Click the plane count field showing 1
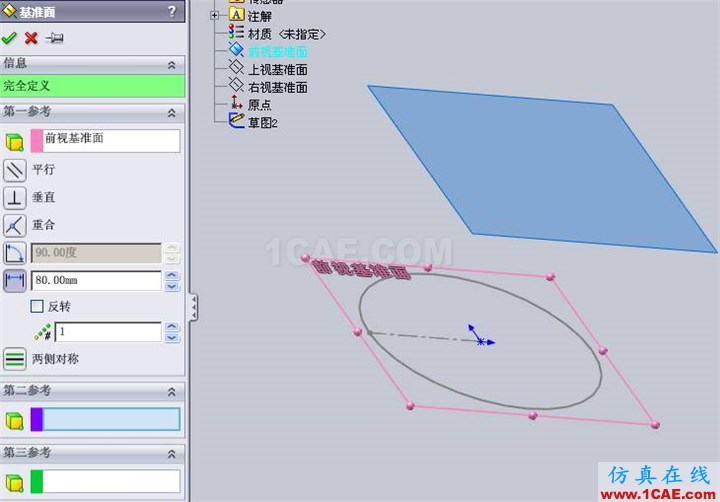 tap(108, 332)
